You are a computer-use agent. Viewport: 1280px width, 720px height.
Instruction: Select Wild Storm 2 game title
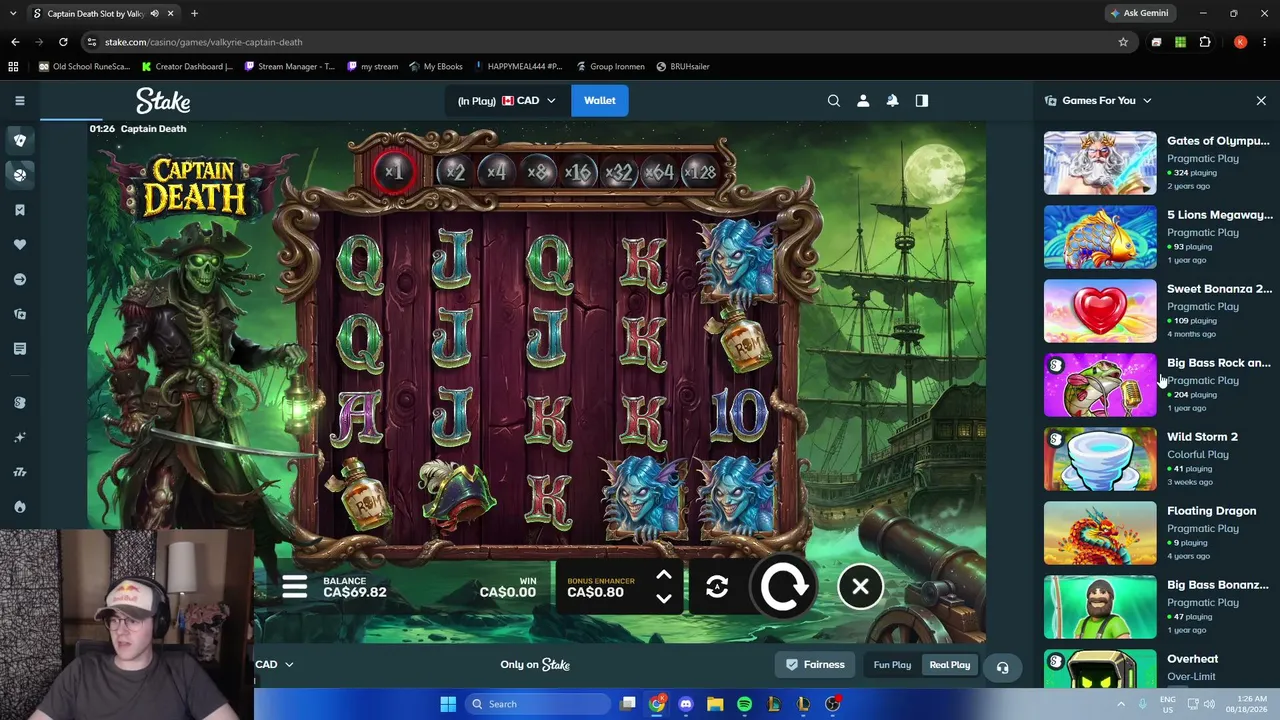[x=1202, y=437]
